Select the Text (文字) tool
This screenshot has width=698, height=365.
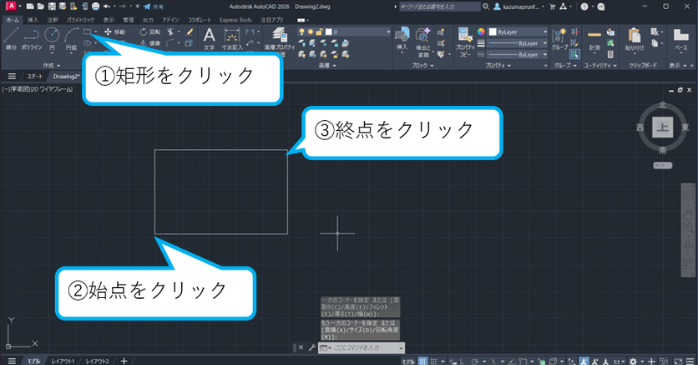pyautogui.click(x=209, y=38)
